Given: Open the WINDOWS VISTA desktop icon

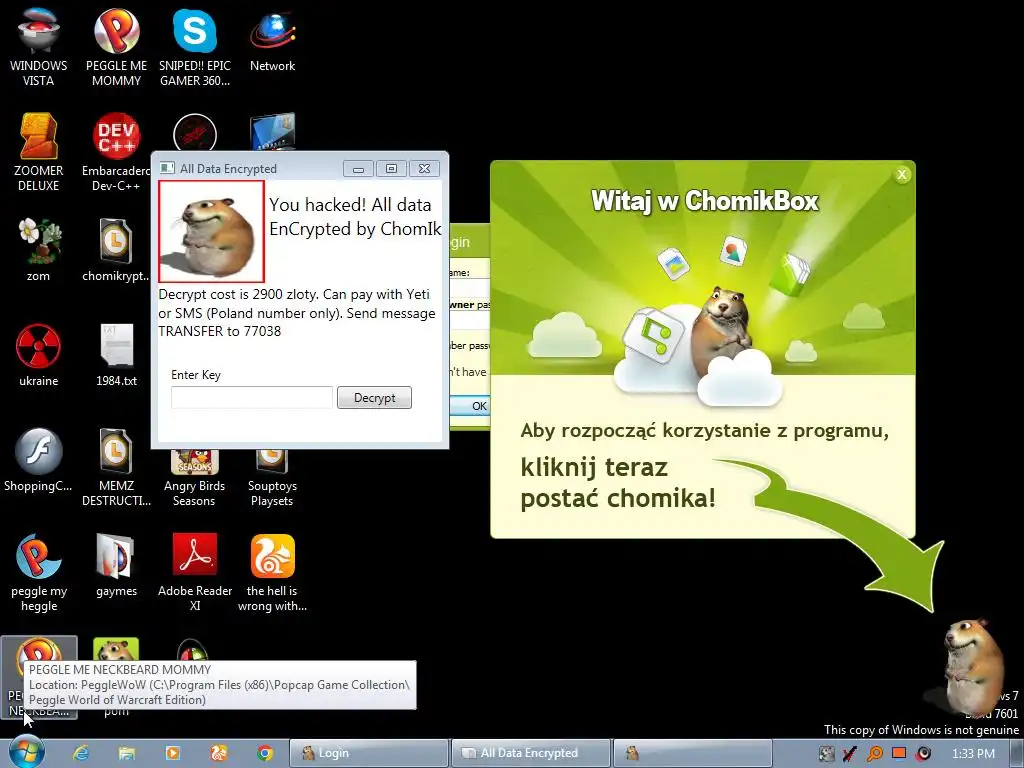Looking at the screenshot, I should pyautogui.click(x=39, y=47).
